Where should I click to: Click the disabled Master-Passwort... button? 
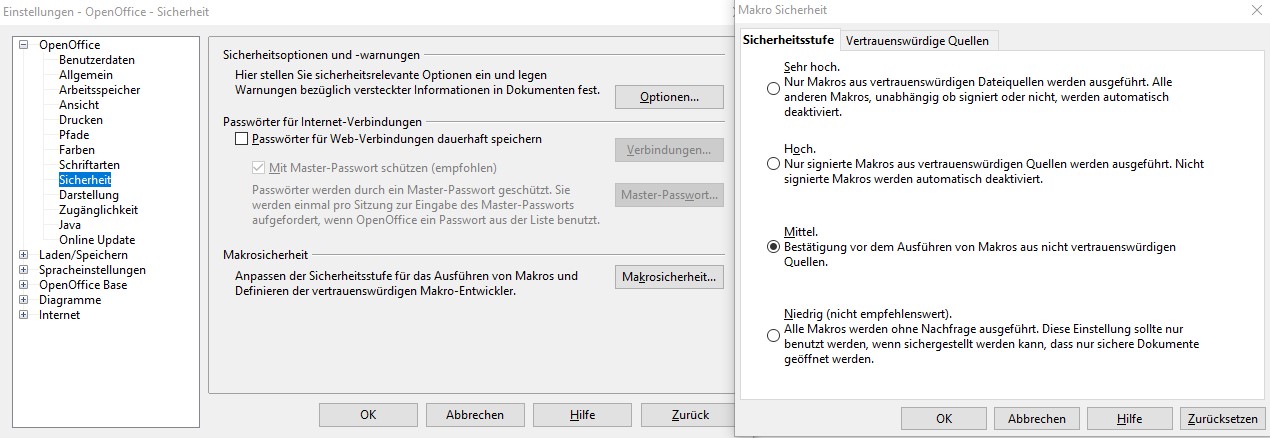(669, 195)
